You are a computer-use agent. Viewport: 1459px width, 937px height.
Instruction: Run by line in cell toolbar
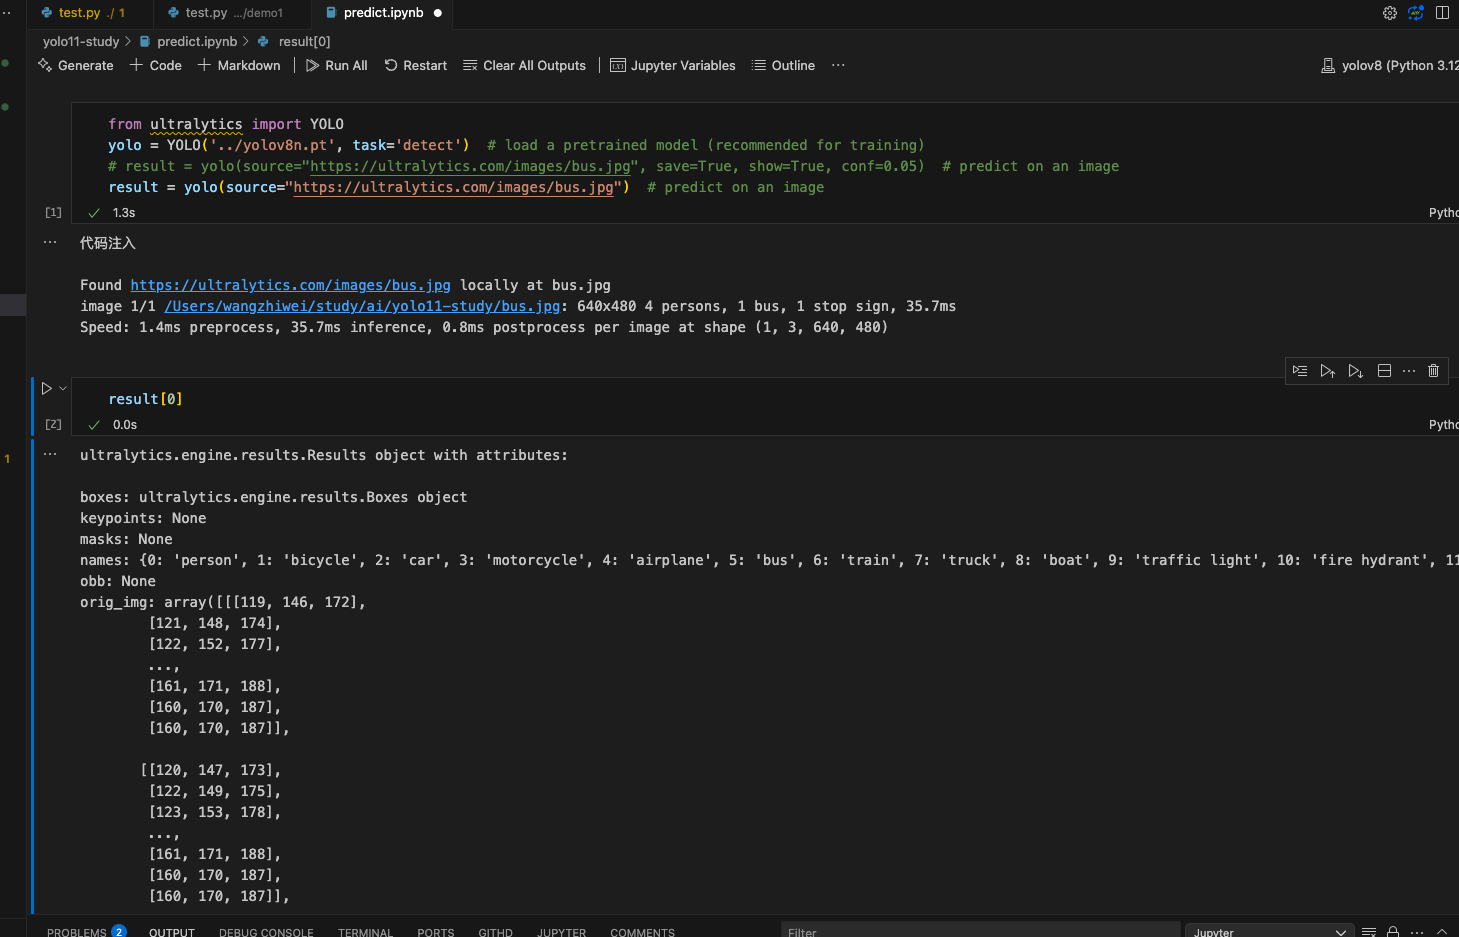(x=1300, y=371)
